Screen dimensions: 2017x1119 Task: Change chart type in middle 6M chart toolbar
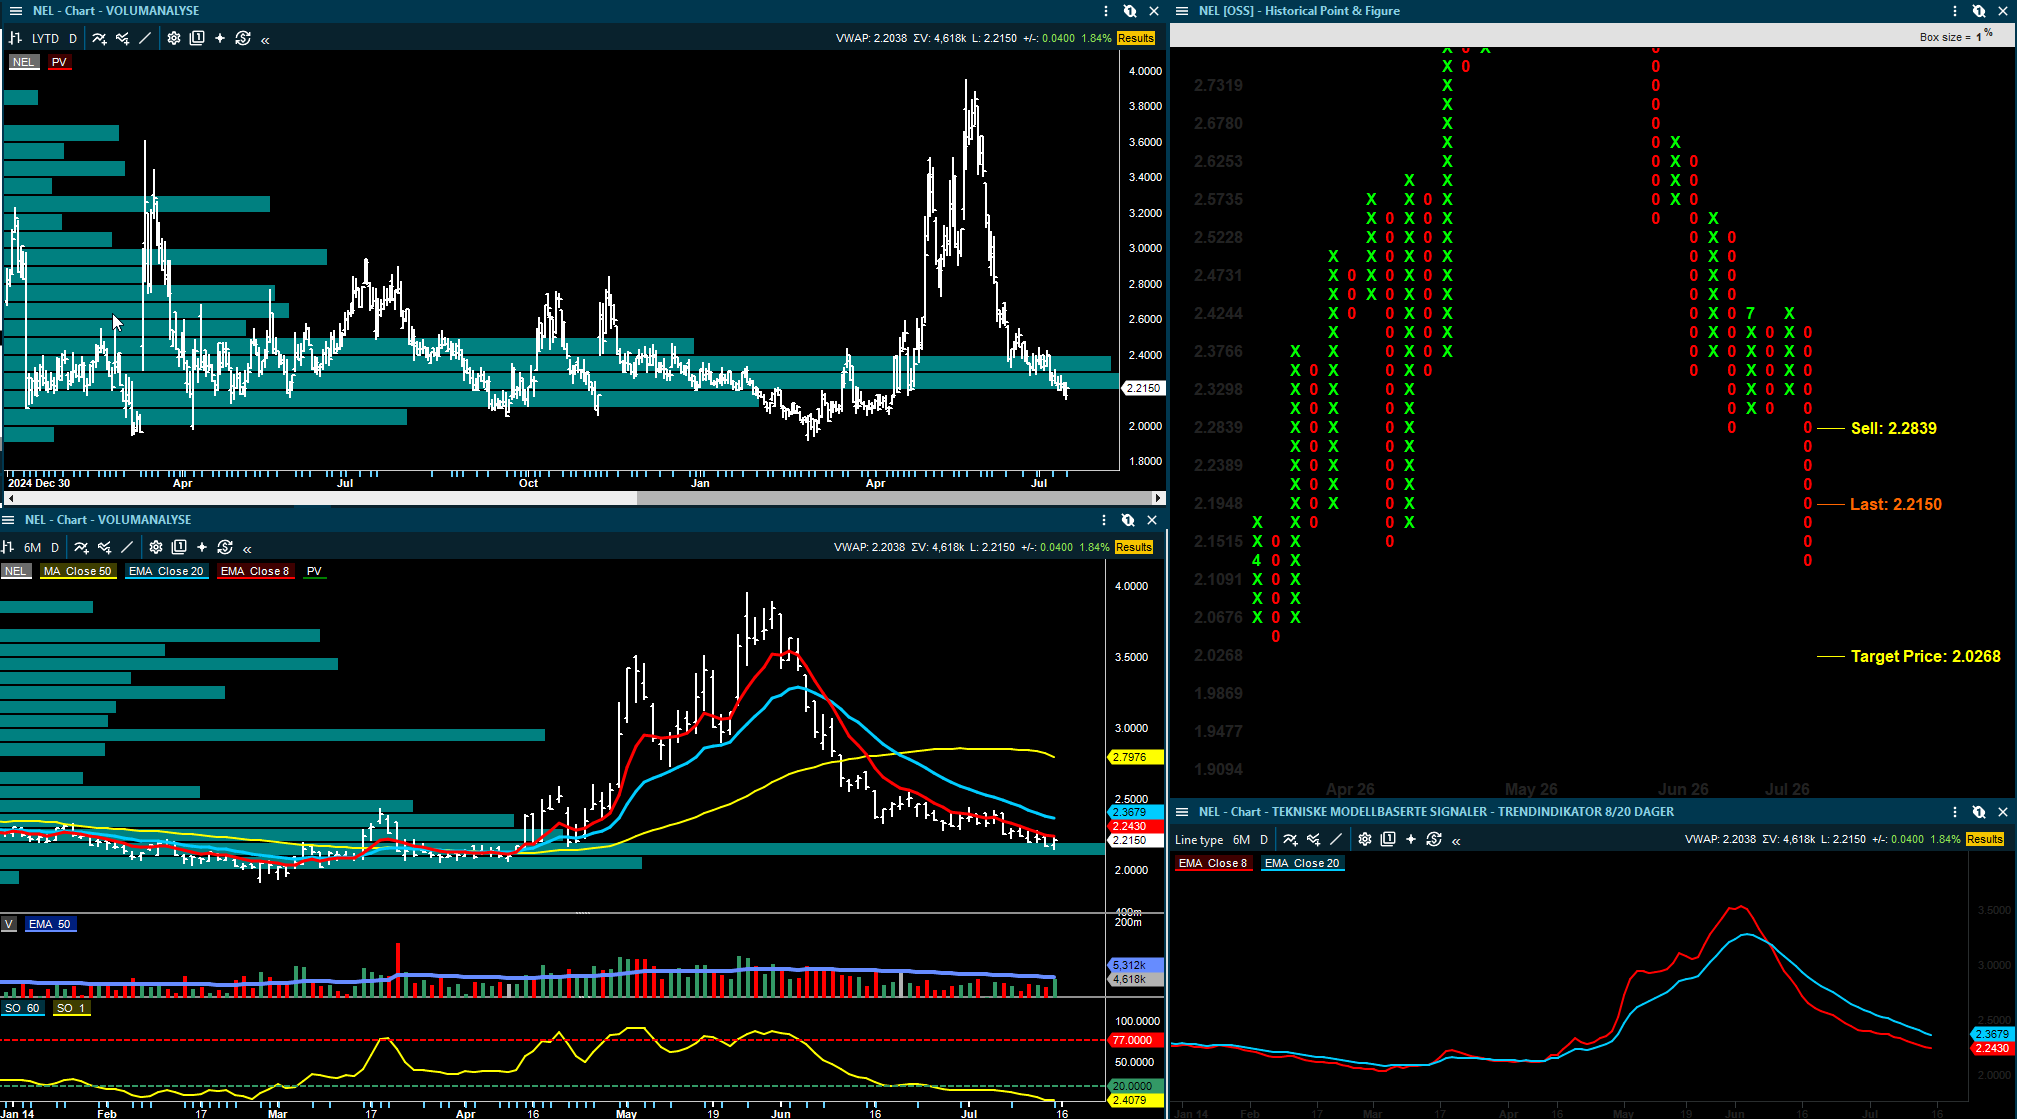(8, 547)
